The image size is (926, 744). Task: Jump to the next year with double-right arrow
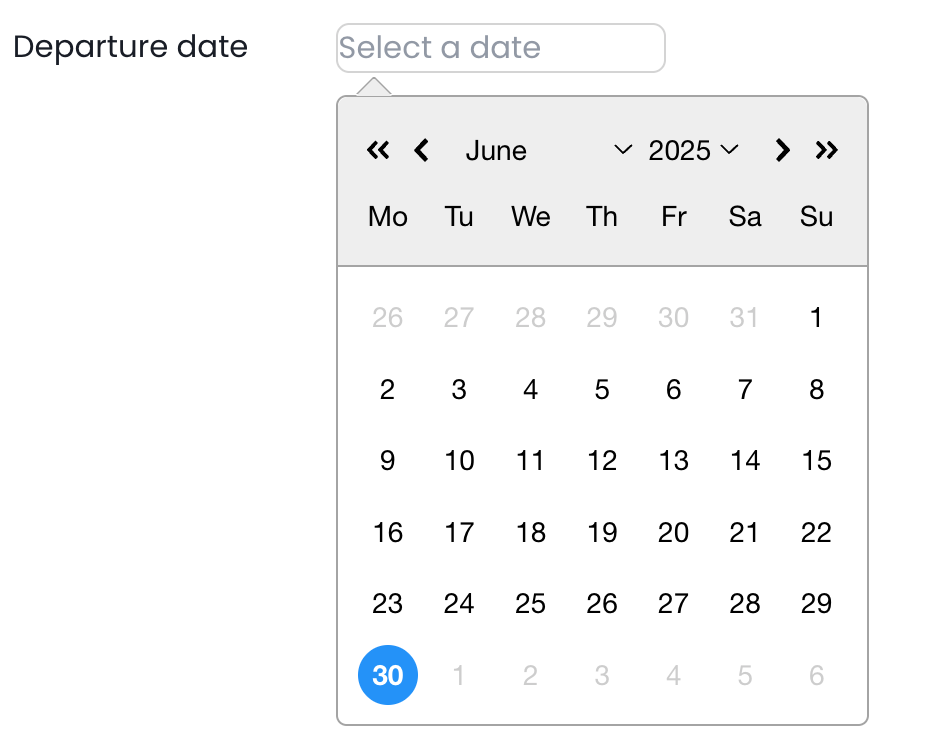pos(826,151)
